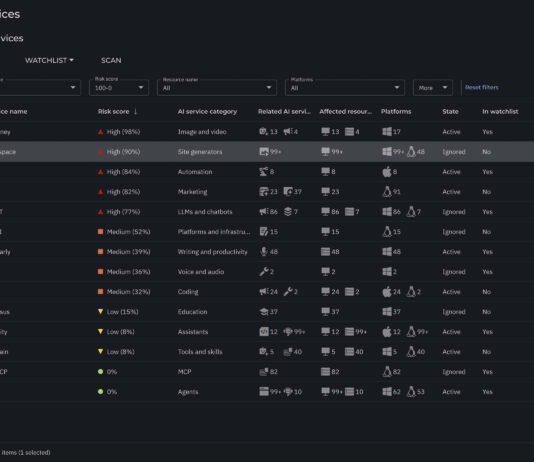The image size is (534, 462).
Task: Click the stack layers icon in LLMs and chatbots row
Action: coord(288,212)
